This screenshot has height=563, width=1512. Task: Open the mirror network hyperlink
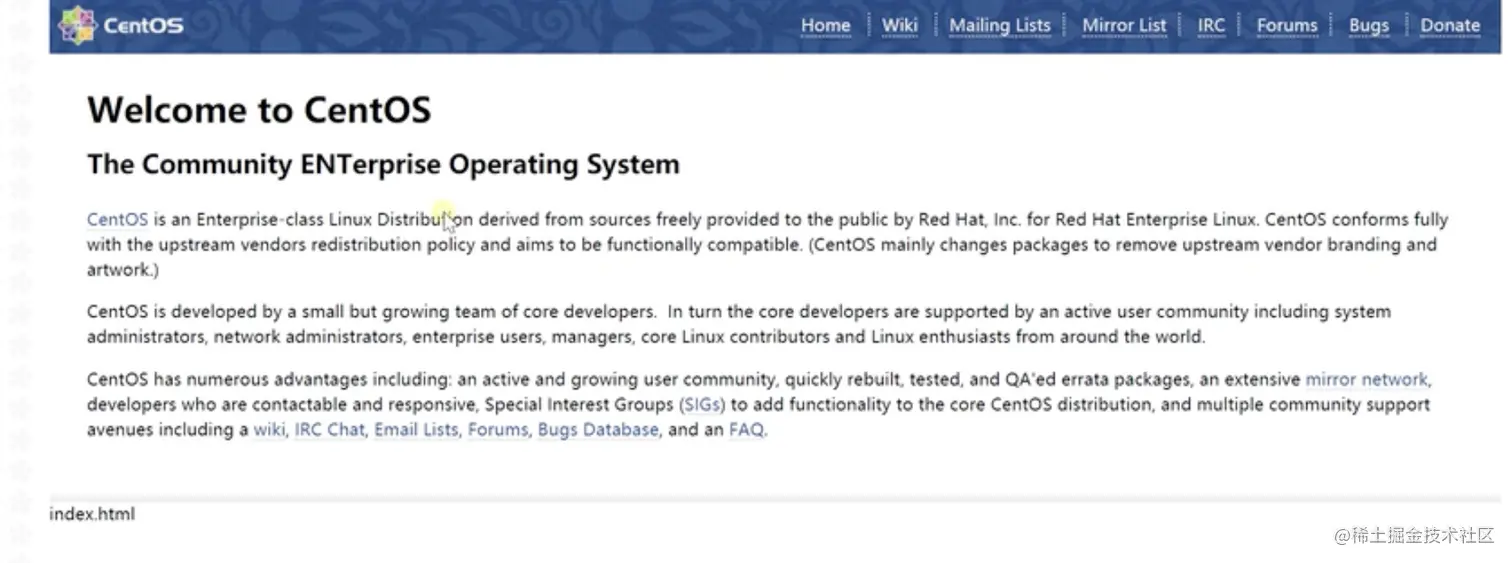[1366, 380]
